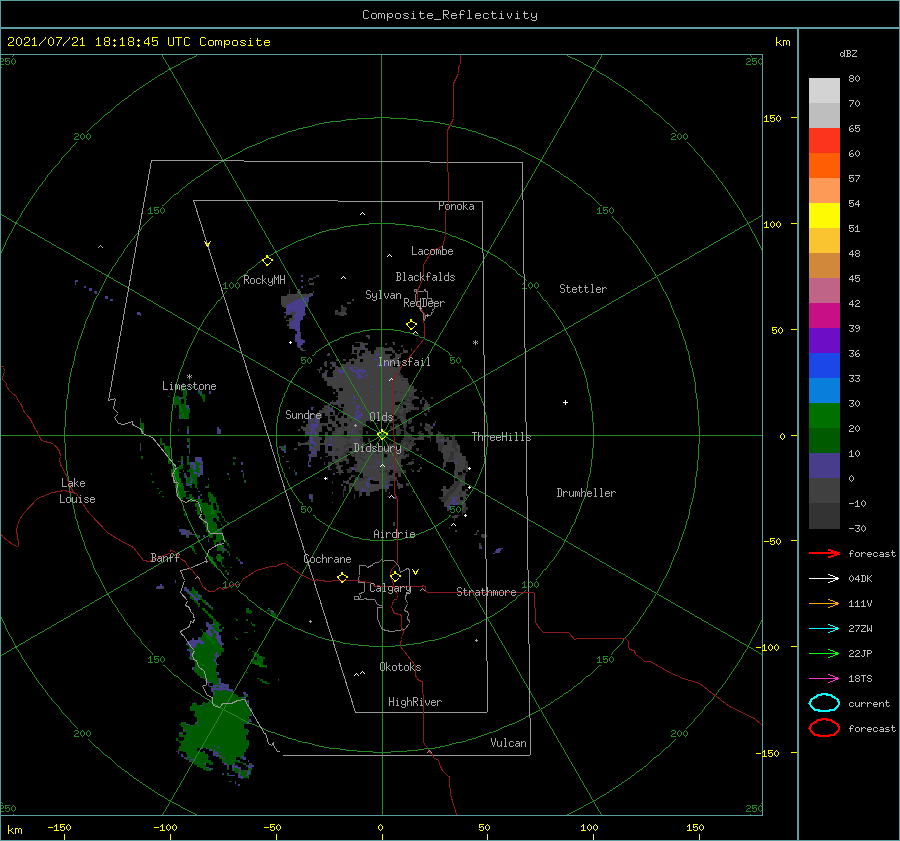
Task: Select the Innisfail label
Action: (x=404, y=362)
